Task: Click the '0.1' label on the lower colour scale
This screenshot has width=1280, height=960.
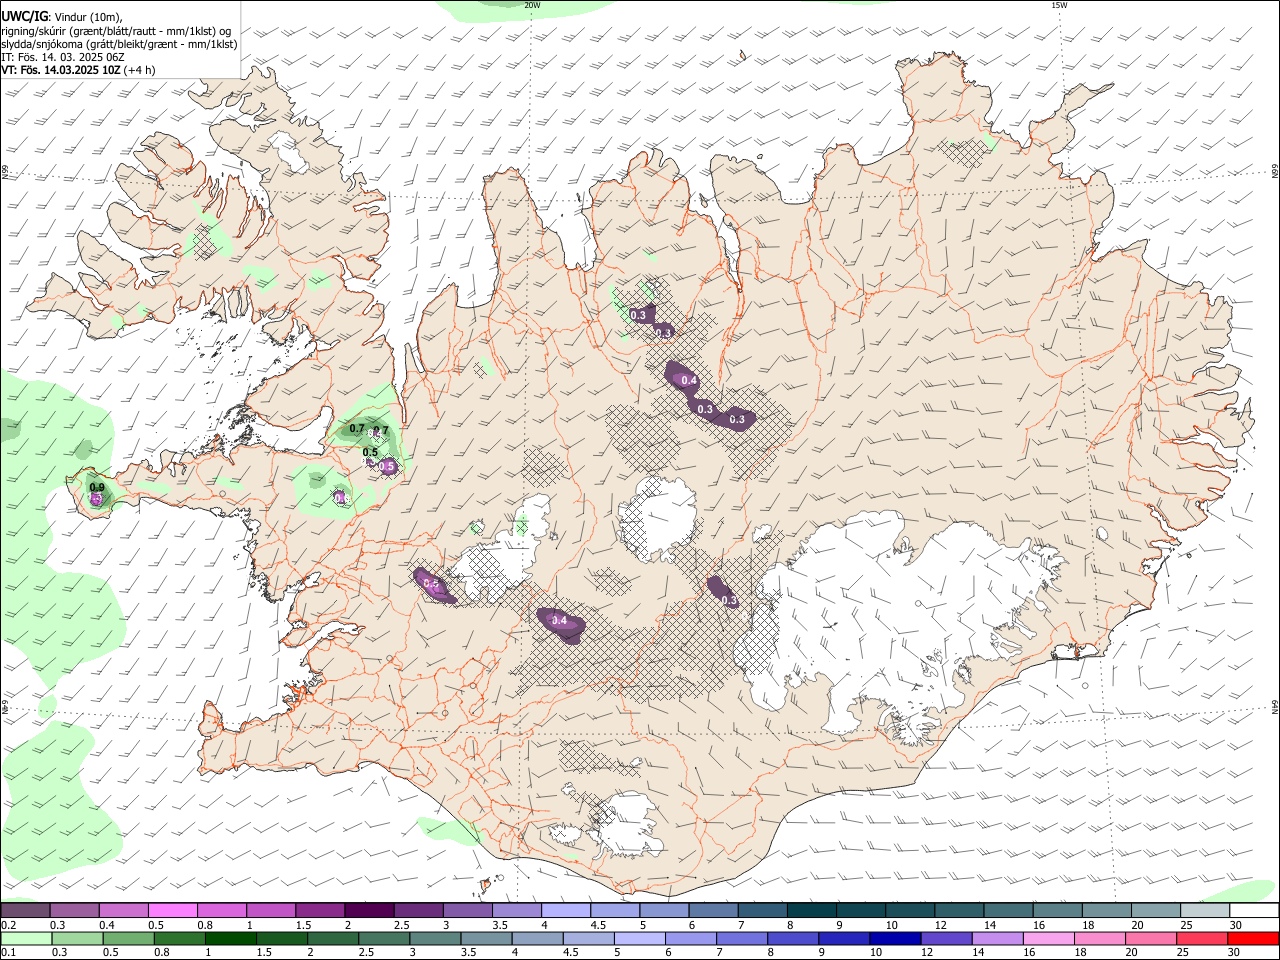Action: click(x=8, y=954)
